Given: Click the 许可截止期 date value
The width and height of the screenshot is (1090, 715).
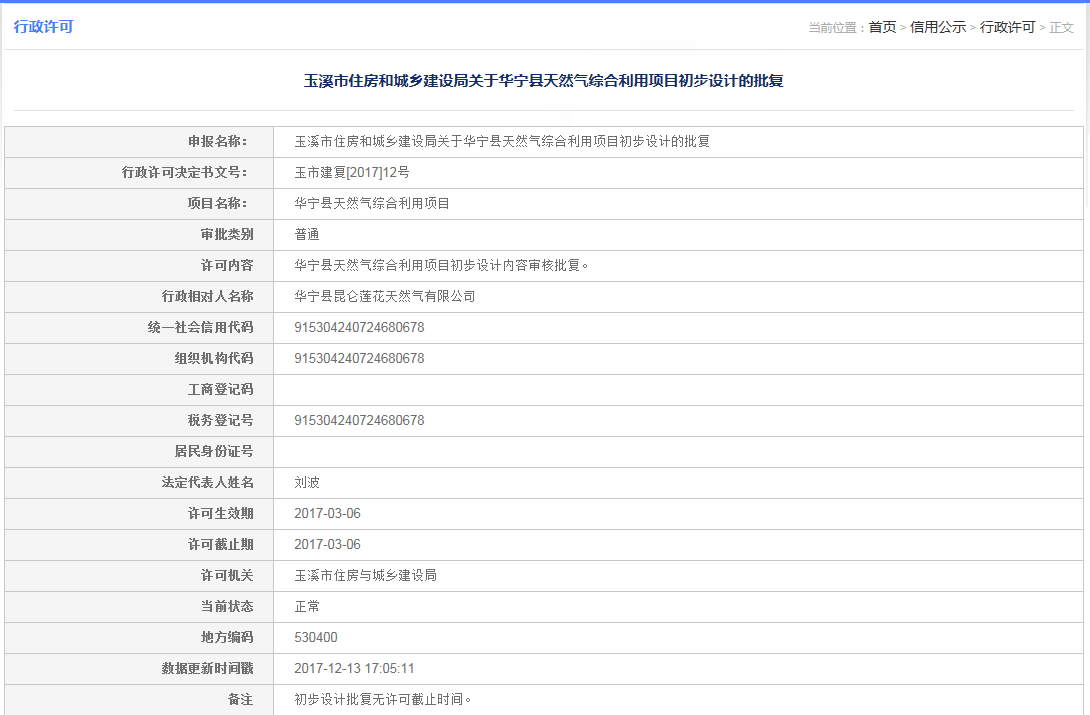Looking at the screenshot, I should pos(327,544).
